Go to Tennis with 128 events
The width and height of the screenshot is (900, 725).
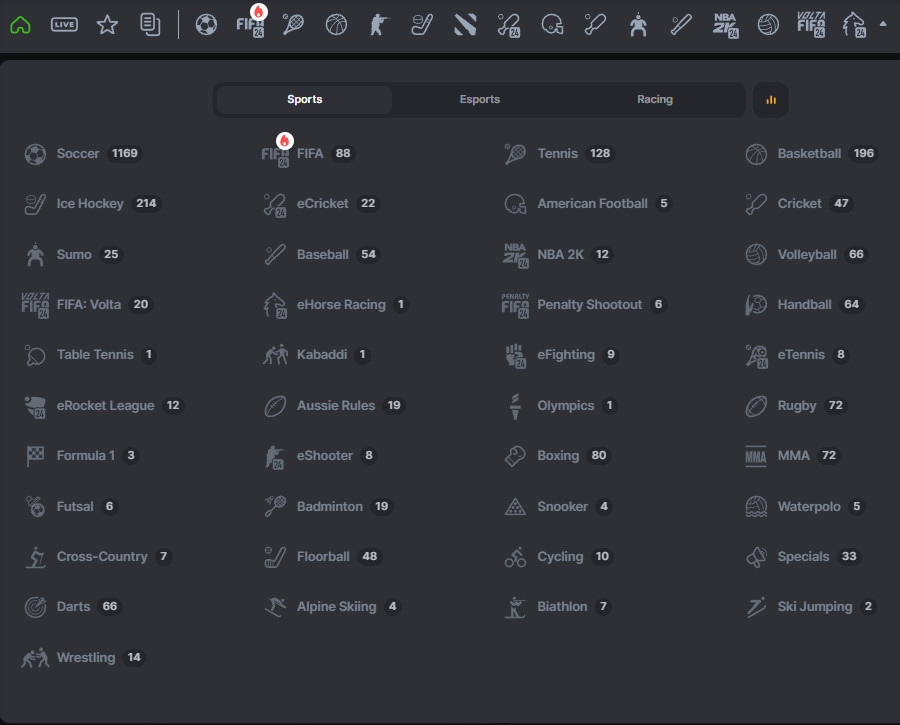557,154
